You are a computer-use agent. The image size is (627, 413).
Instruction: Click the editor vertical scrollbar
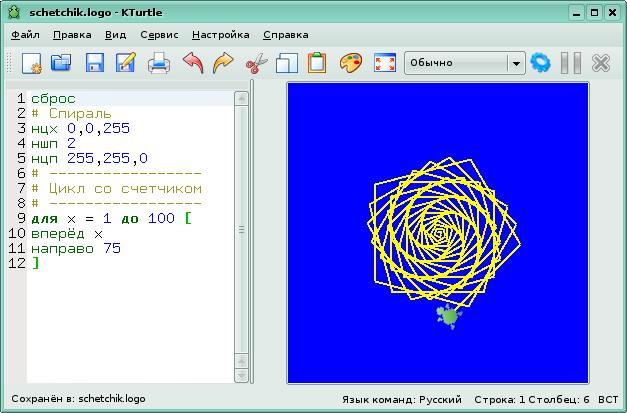click(x=241, y=230)
